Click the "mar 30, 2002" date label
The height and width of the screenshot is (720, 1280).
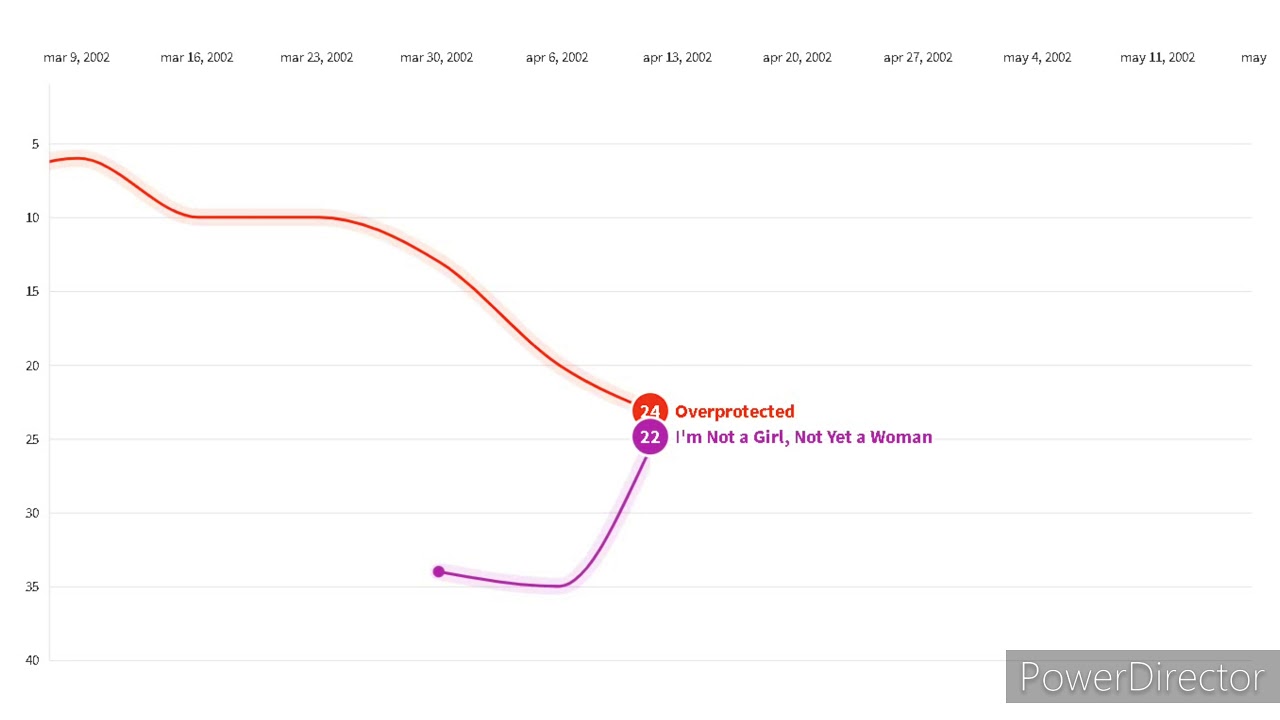[x=437, y=57]
